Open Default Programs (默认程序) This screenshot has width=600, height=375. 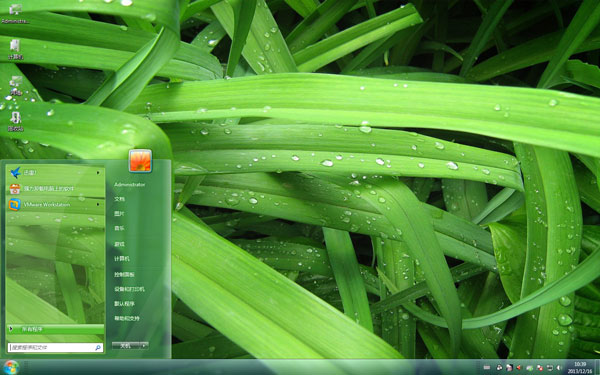124,303
